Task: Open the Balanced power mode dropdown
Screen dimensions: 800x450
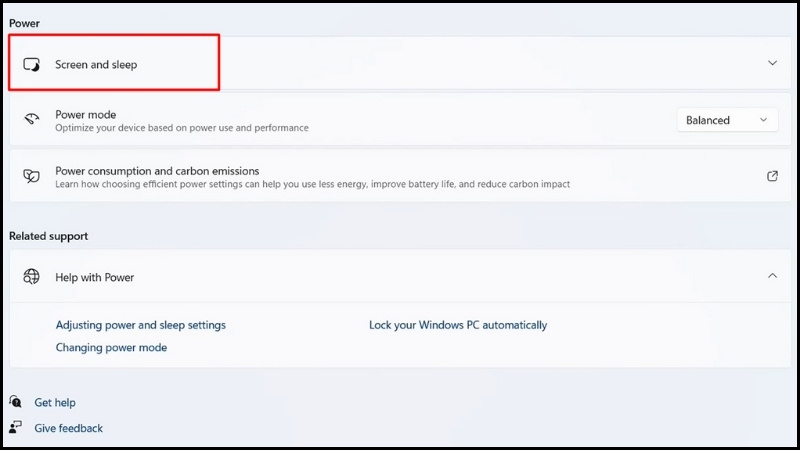Action: [728, 120]
